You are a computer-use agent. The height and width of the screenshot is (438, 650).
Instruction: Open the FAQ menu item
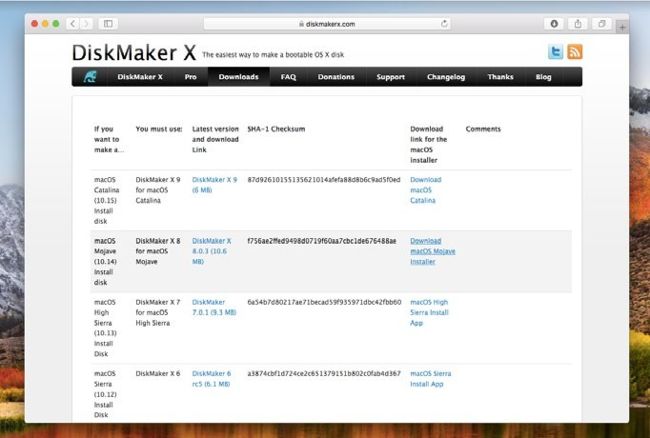point(288,77)
